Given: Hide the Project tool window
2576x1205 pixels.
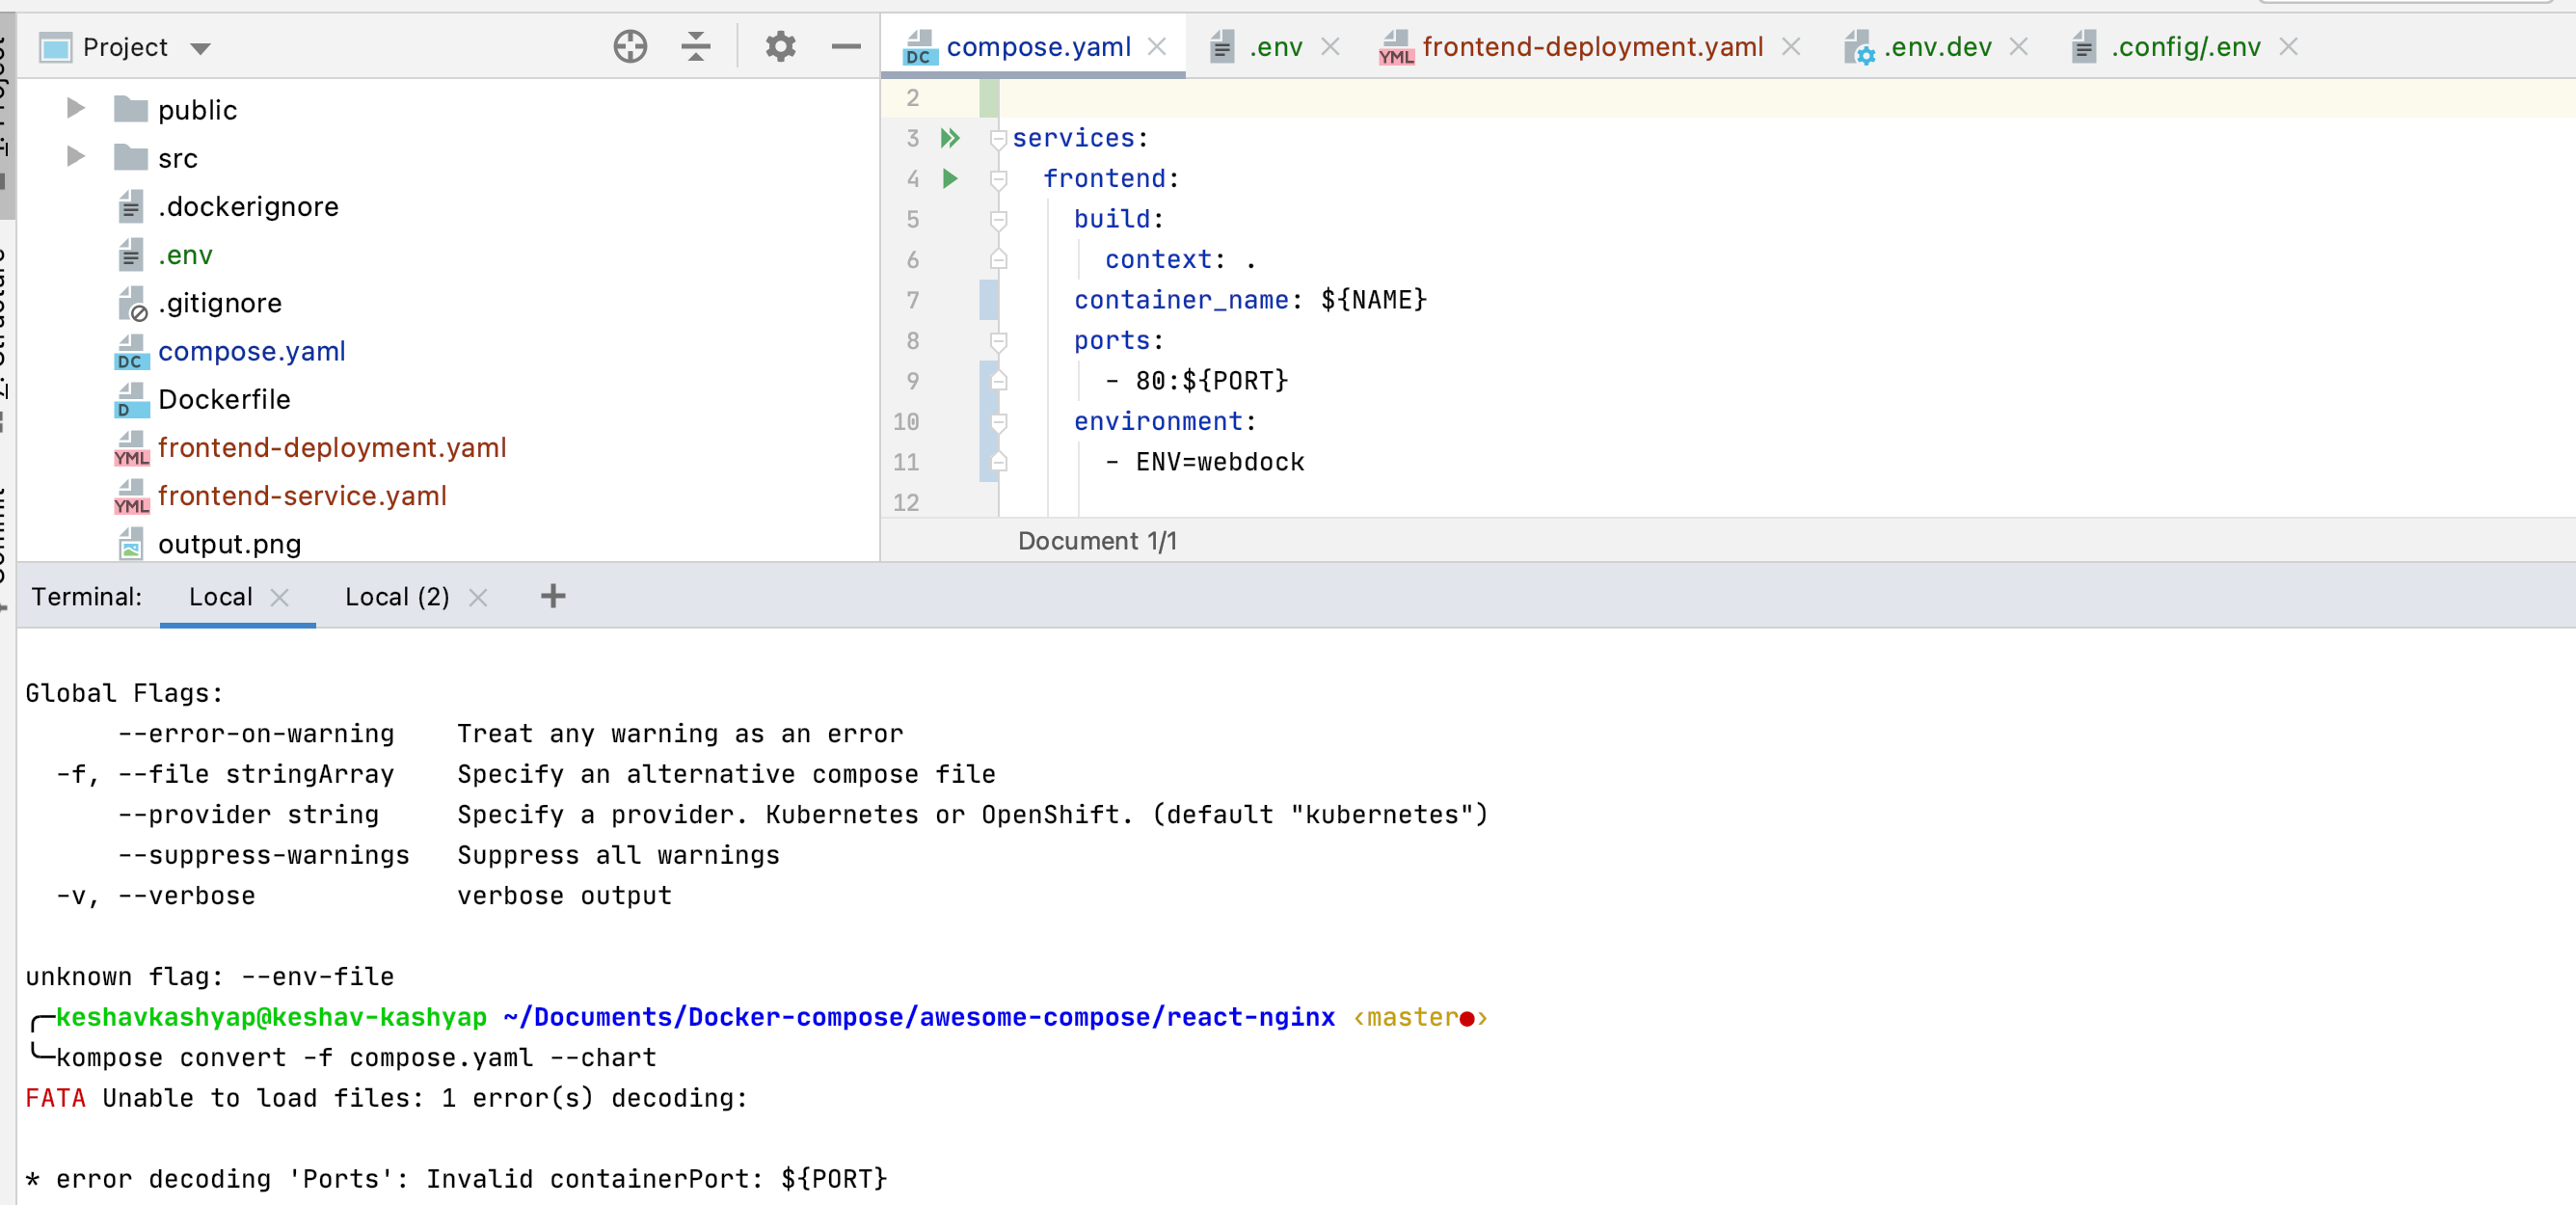Looking at the screenshot, I should click(x=845, y=46).
